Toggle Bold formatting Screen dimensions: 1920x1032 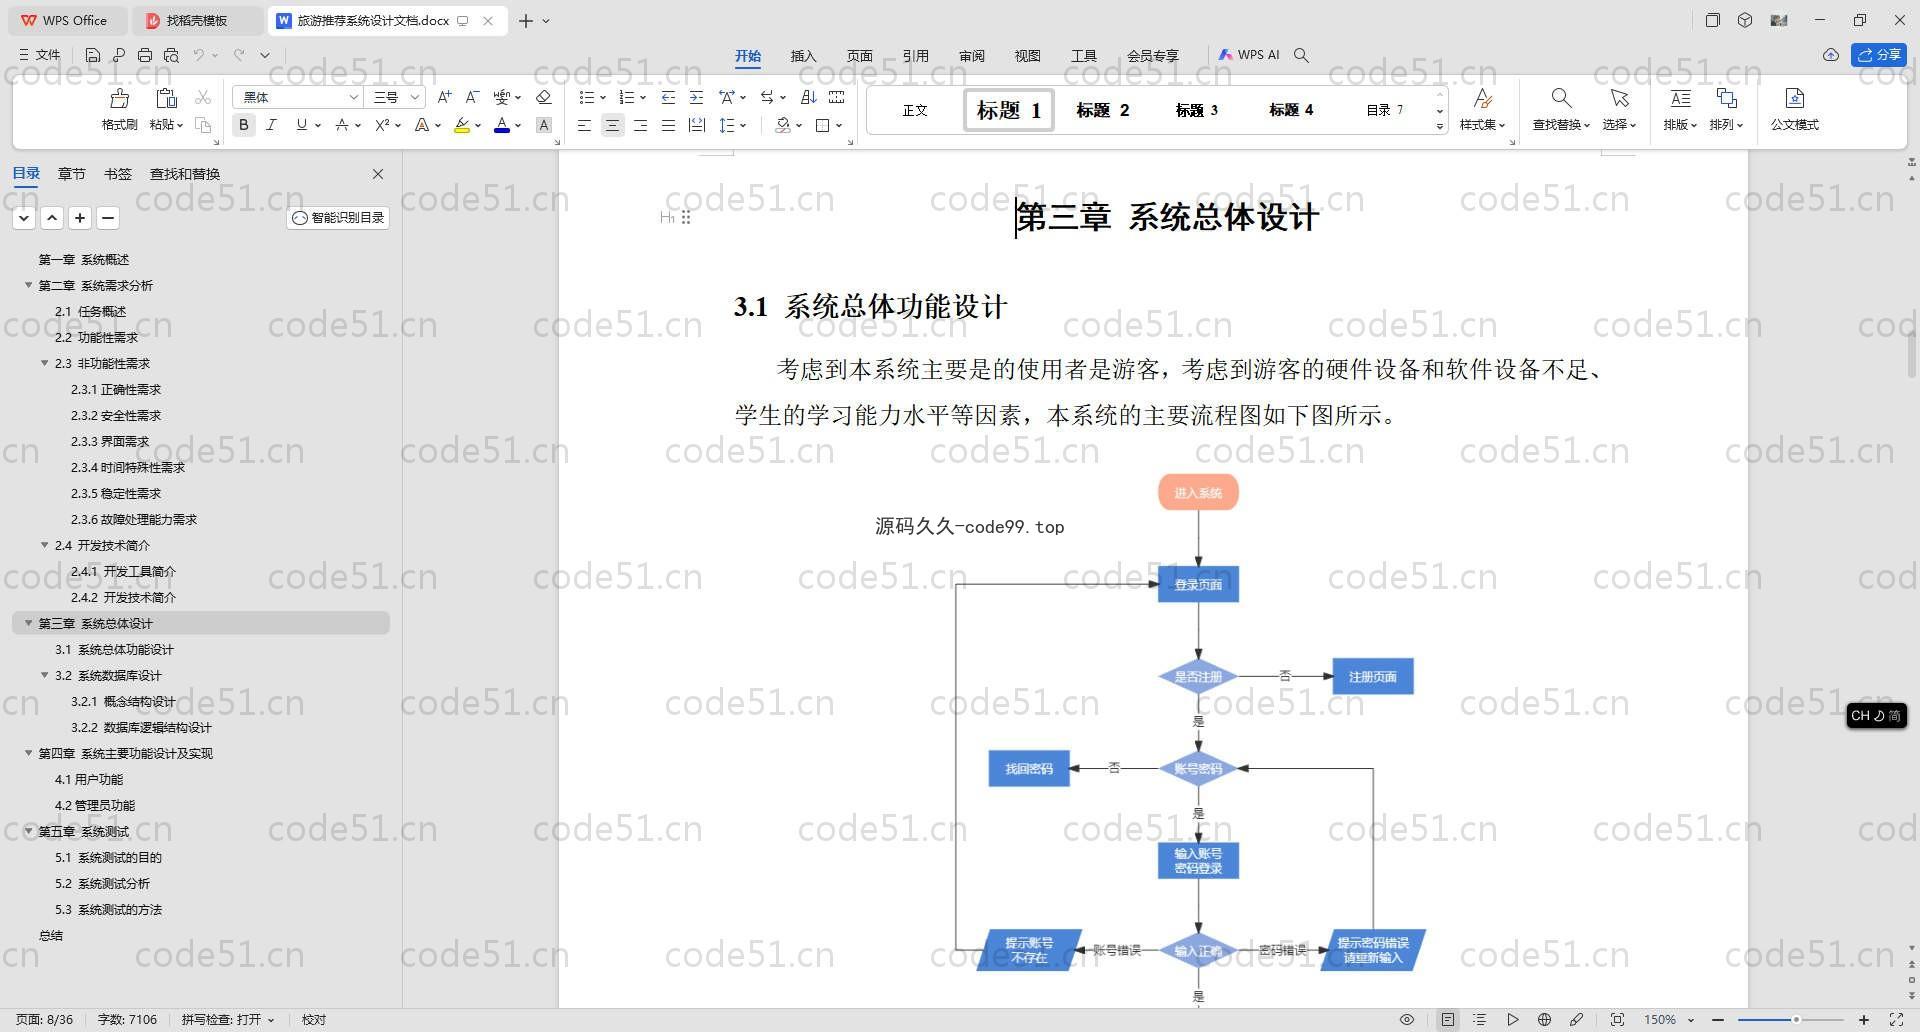pos(243,125)
